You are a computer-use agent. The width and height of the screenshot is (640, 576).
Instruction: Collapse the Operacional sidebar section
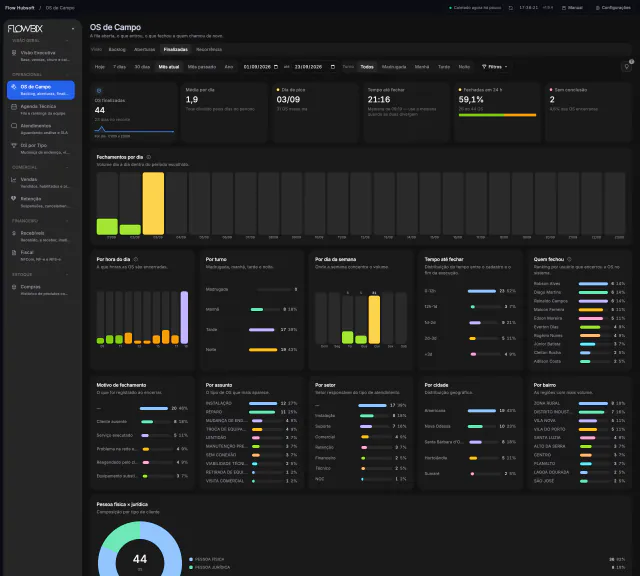67,74
